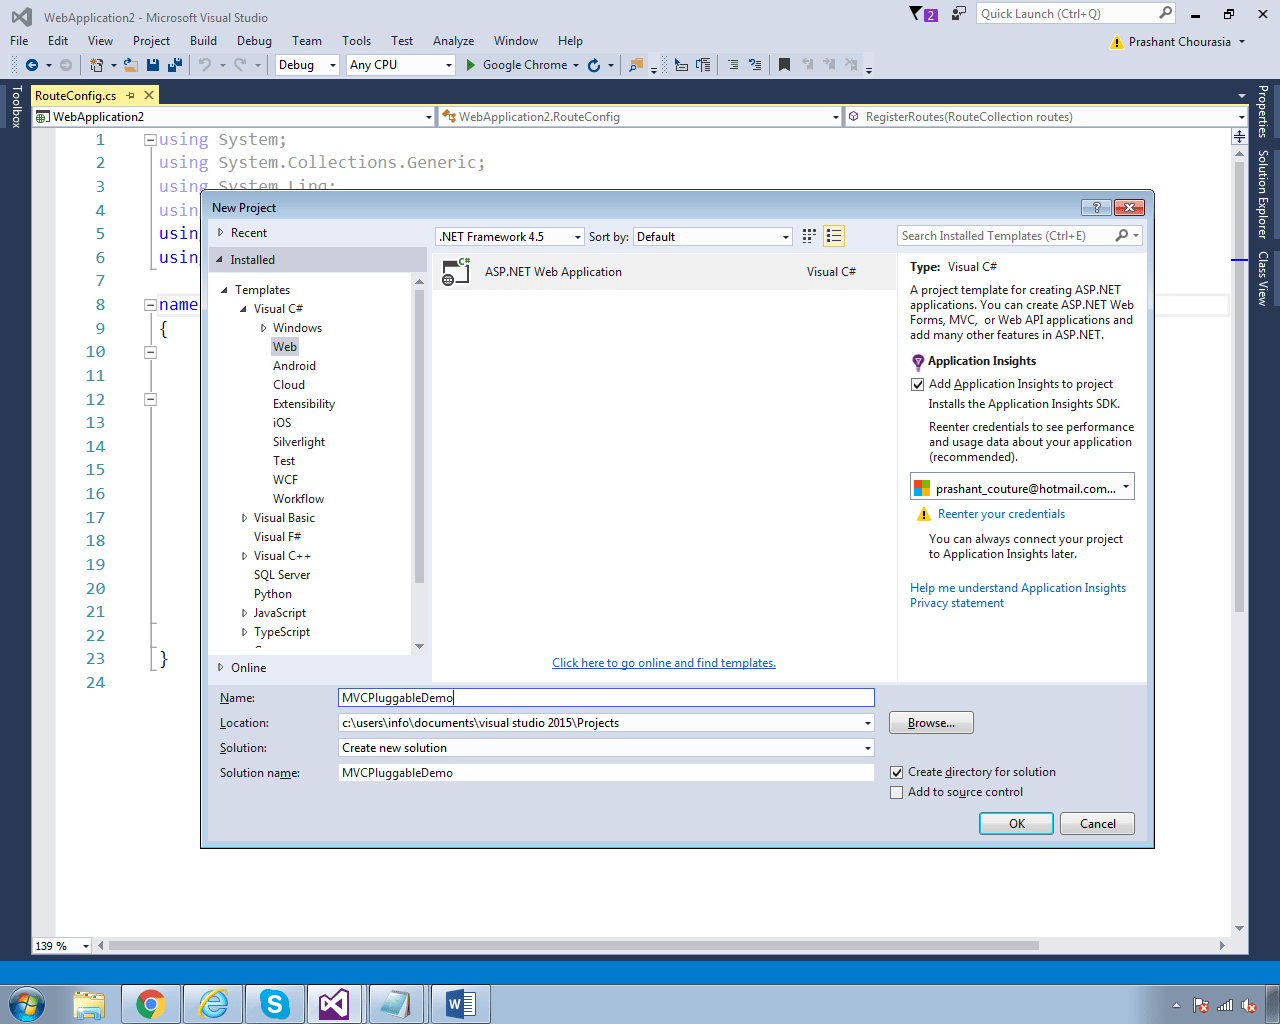Expand the Windows node under Visual C#
1280x1024 pixels.
tap(264, 328)
